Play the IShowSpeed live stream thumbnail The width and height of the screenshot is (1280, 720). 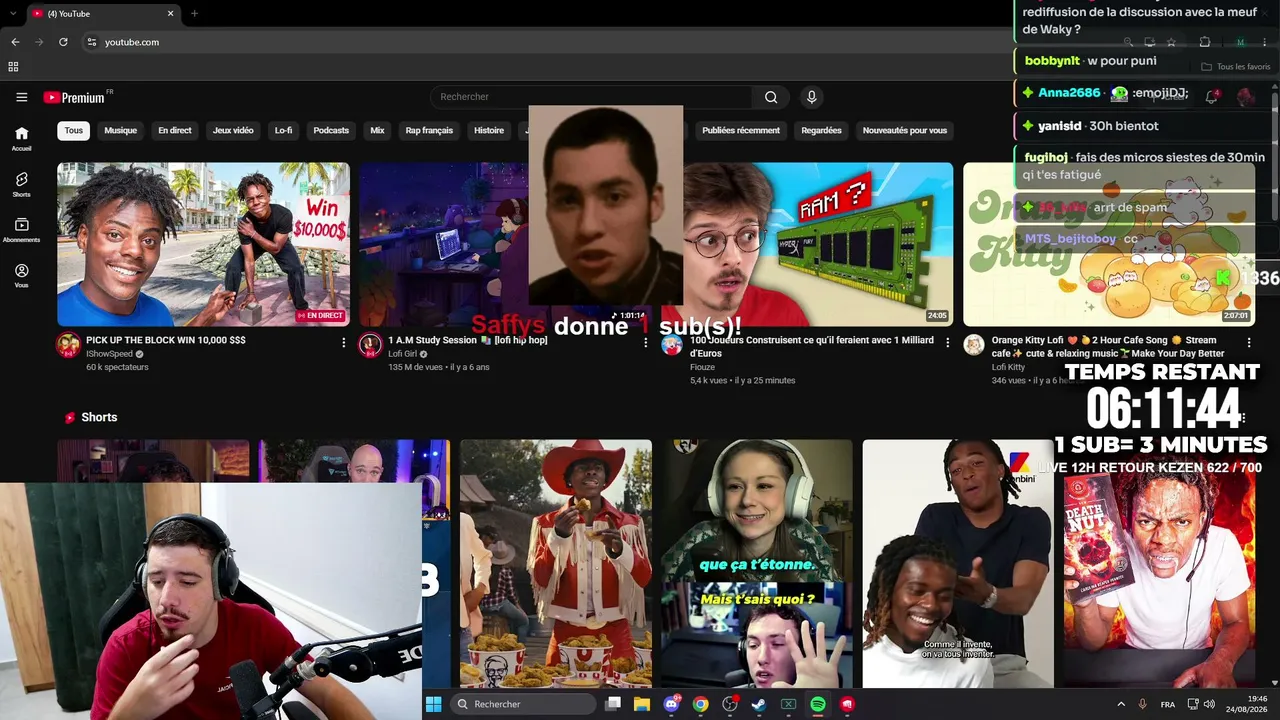click(203, 244)
